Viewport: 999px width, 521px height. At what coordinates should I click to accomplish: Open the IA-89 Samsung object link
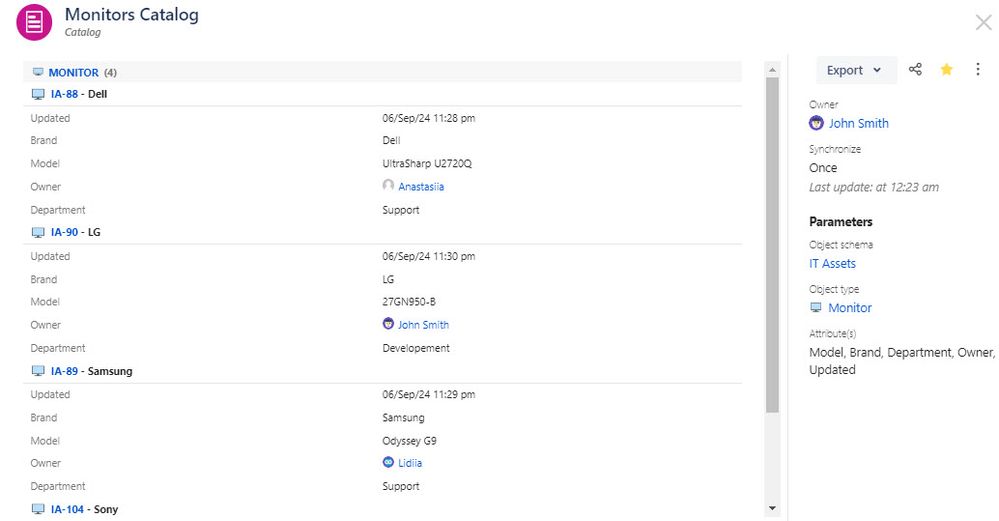click(64, 371)
